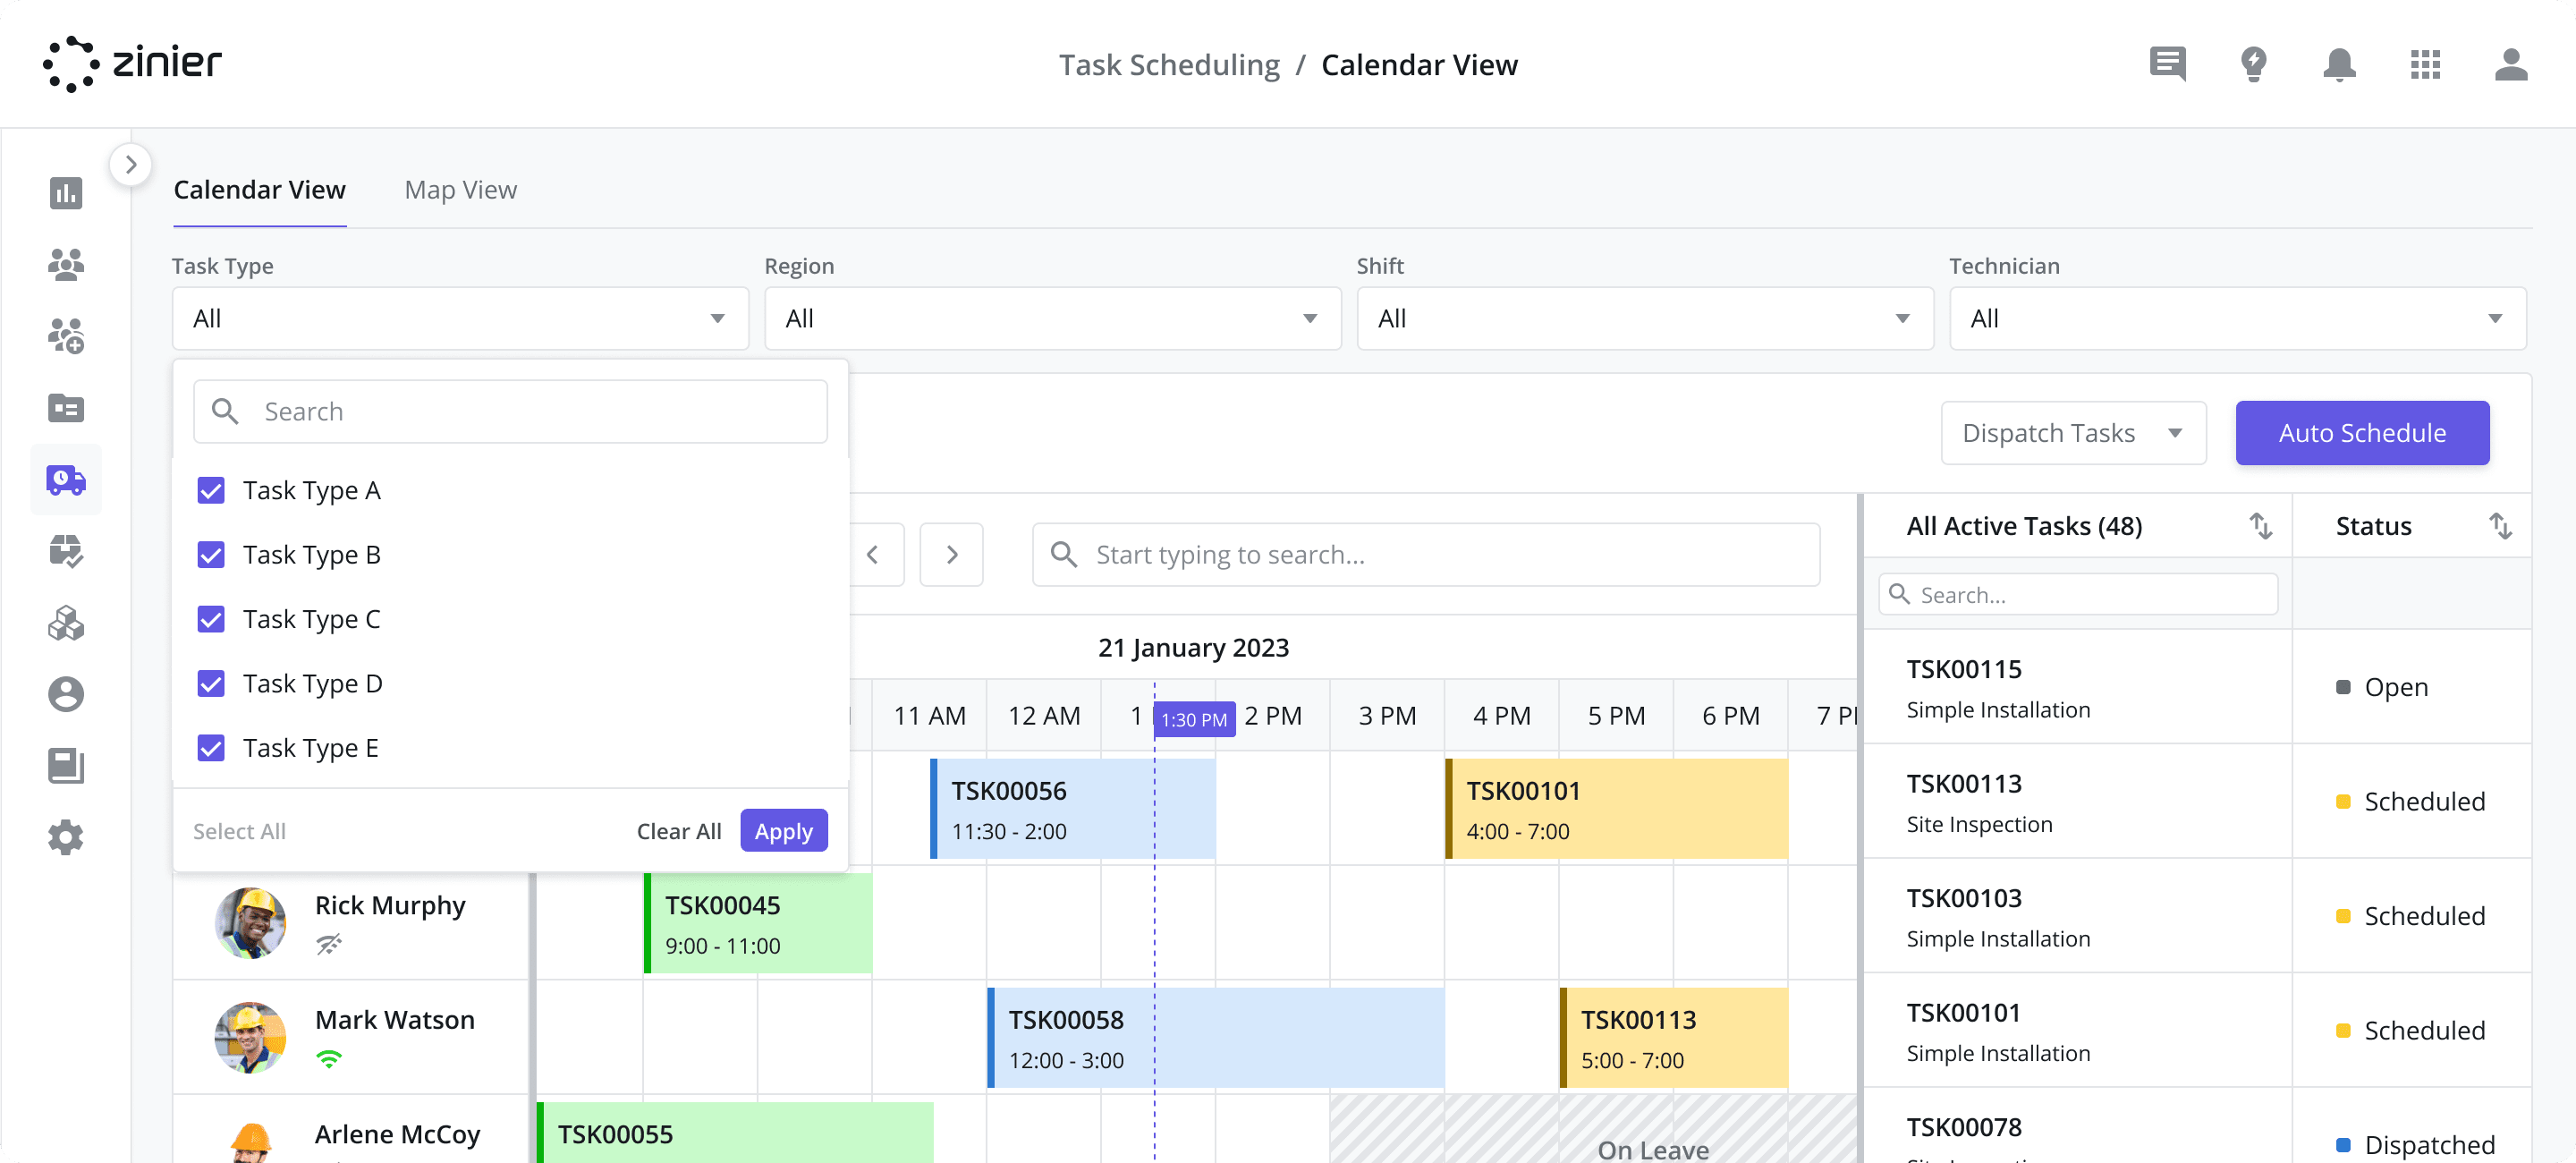Open the folder list icon in sidebar

coord(66,408)
